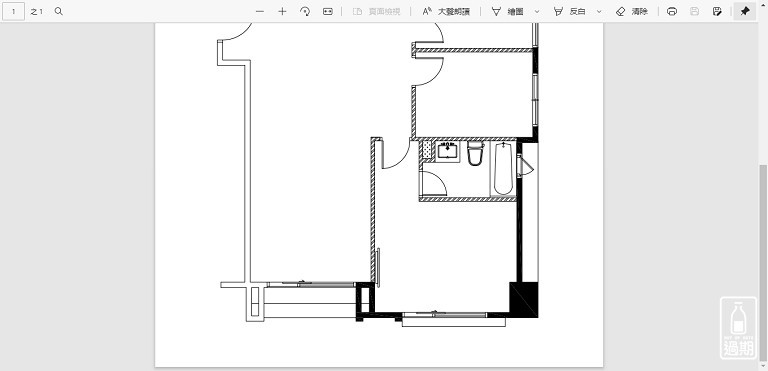Start 大聲朗讀 read aloud

tap(446, 11)
